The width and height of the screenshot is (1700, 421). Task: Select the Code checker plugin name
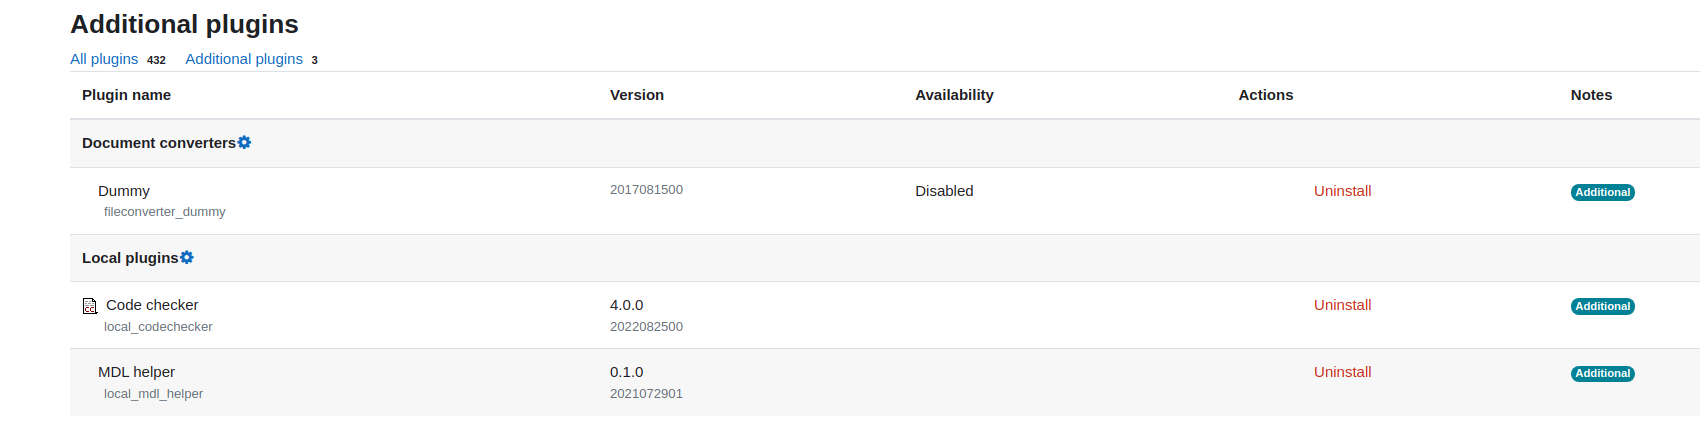point(152,305)
